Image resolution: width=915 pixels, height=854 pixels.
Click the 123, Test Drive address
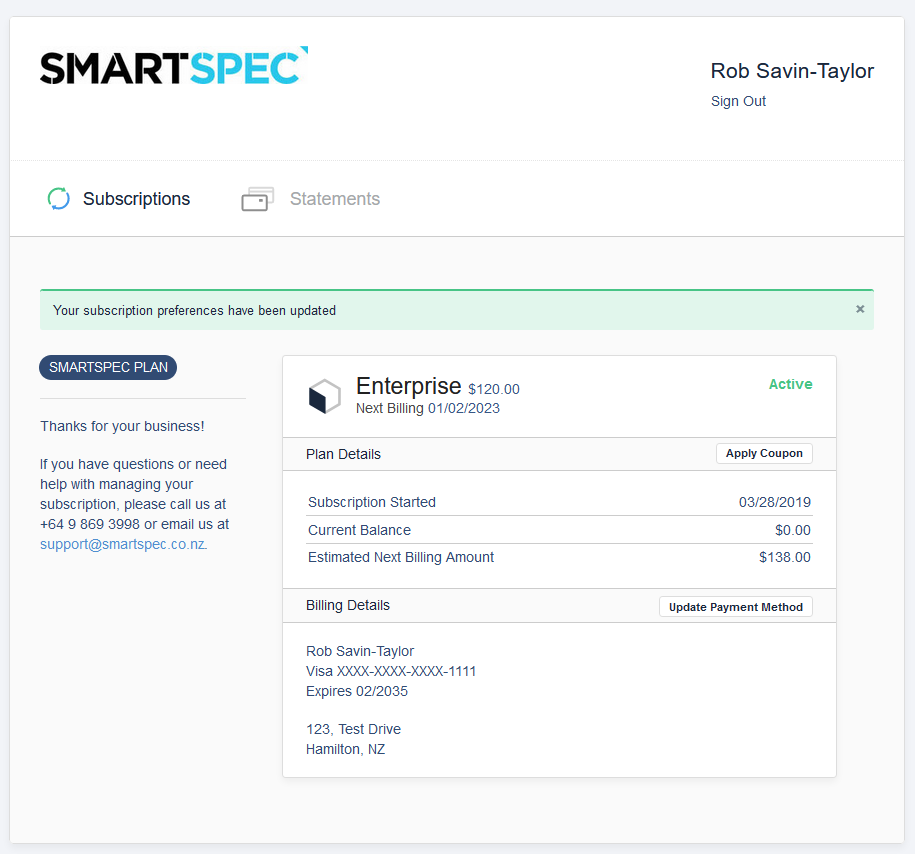click(353, 730)
